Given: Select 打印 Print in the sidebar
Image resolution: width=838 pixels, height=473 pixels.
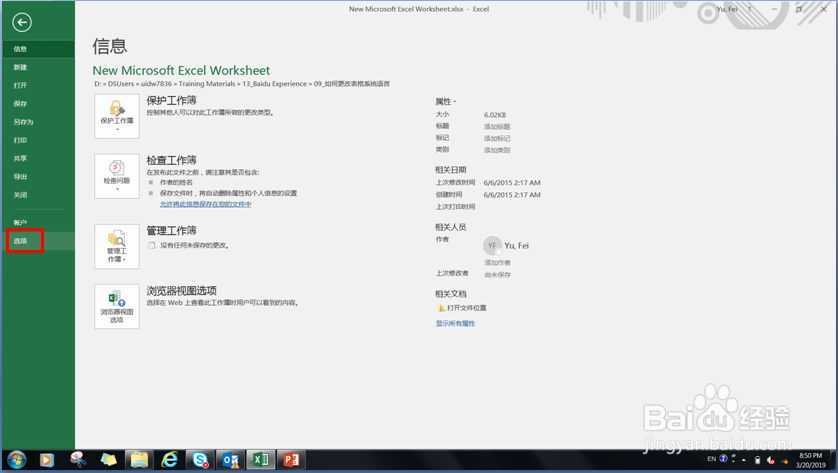Looking at the screenshot, I should point(38,140).
